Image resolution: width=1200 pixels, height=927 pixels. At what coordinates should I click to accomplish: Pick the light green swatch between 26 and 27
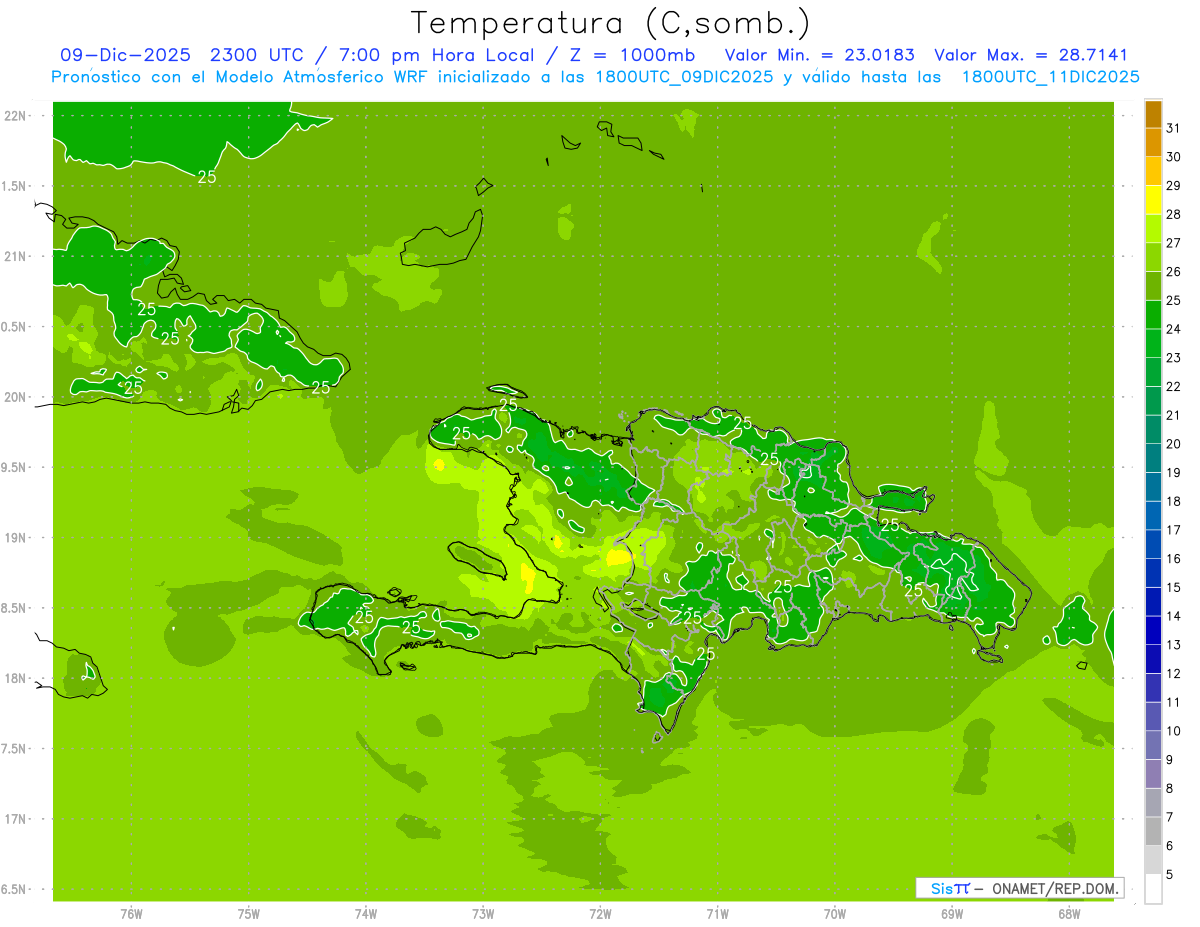[x=1153, y=257]
